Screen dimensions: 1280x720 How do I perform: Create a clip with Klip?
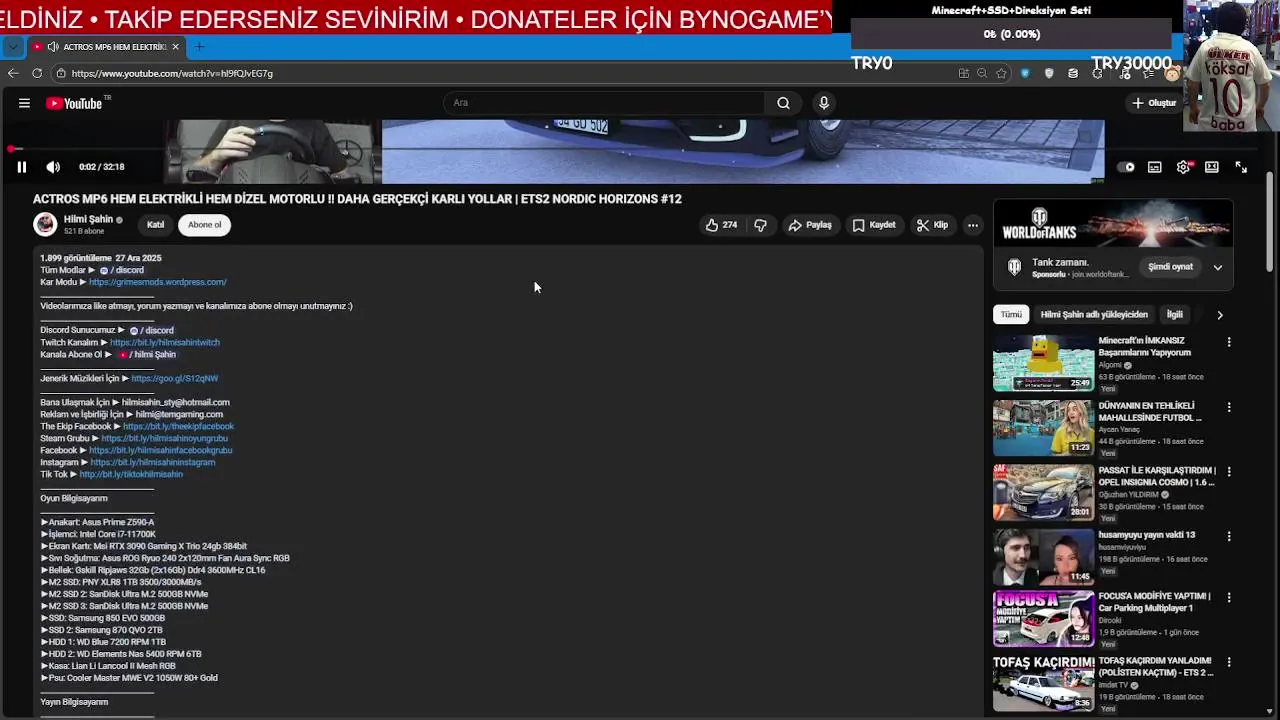tap(932, 225)
